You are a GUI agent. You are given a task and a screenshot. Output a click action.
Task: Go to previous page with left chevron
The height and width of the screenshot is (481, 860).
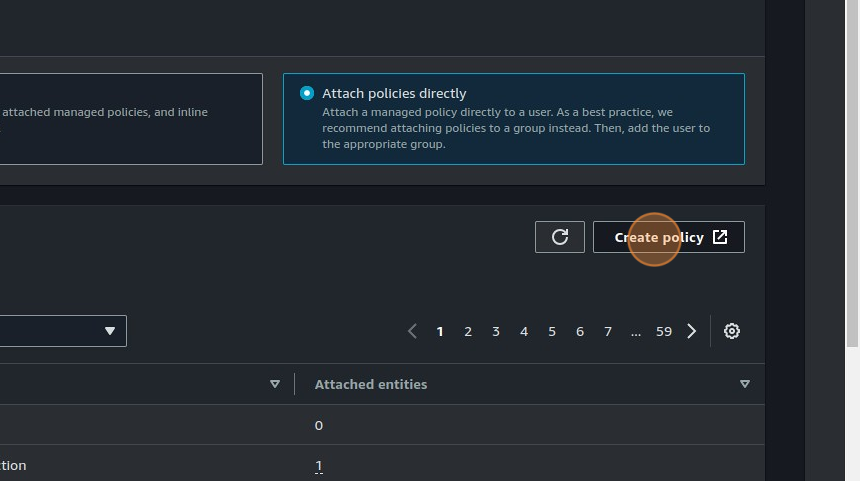point(412,331)
